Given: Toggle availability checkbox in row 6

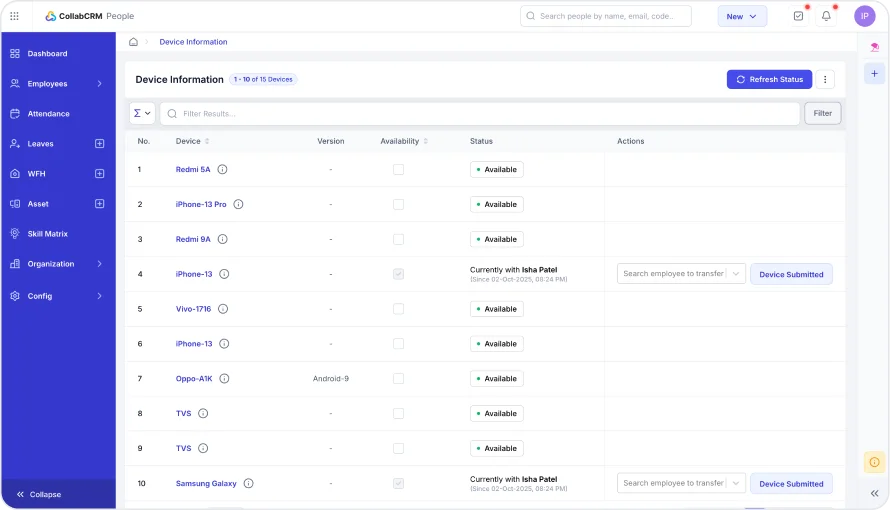Looking at the screenshot, I should tap(398, 344).
